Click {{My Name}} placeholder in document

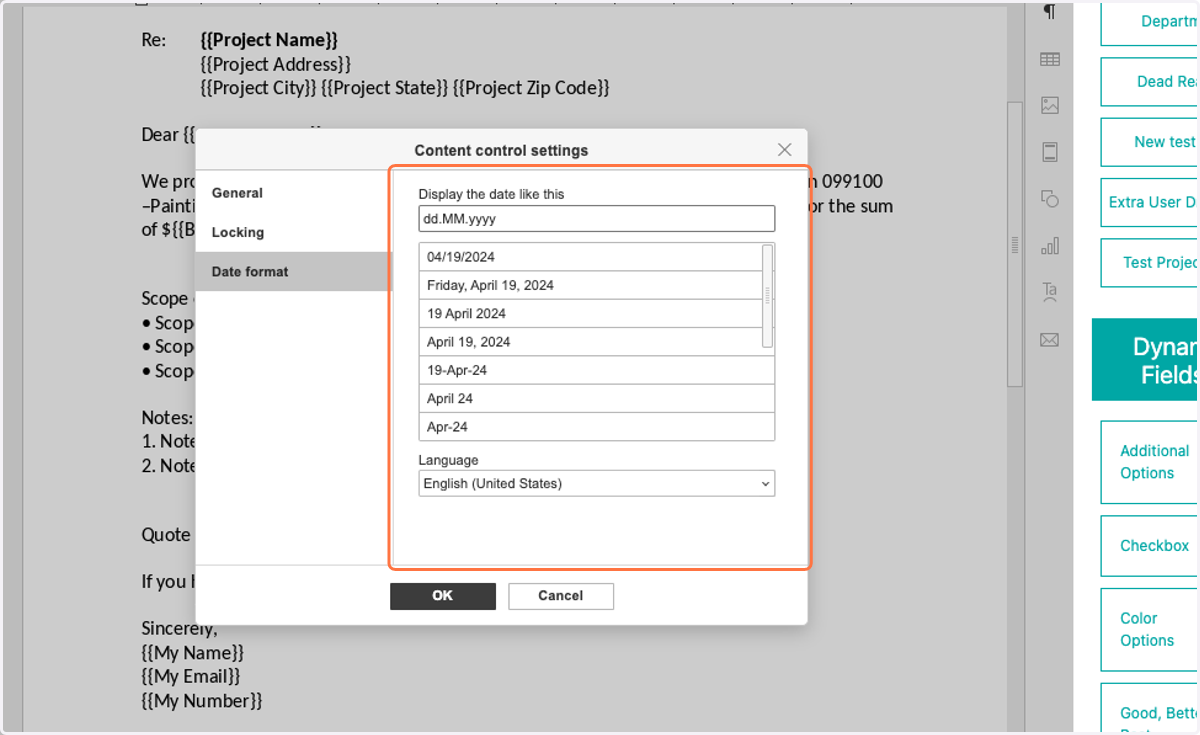[x=193, y=653]
